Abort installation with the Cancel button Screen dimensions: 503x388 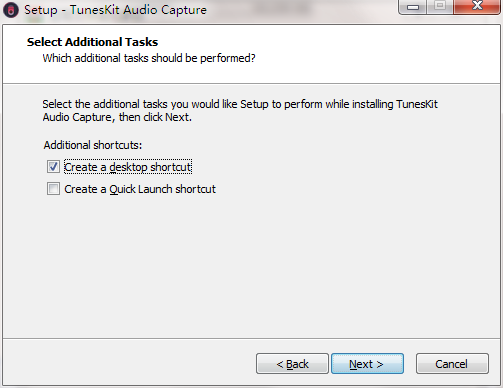(452, 364)
